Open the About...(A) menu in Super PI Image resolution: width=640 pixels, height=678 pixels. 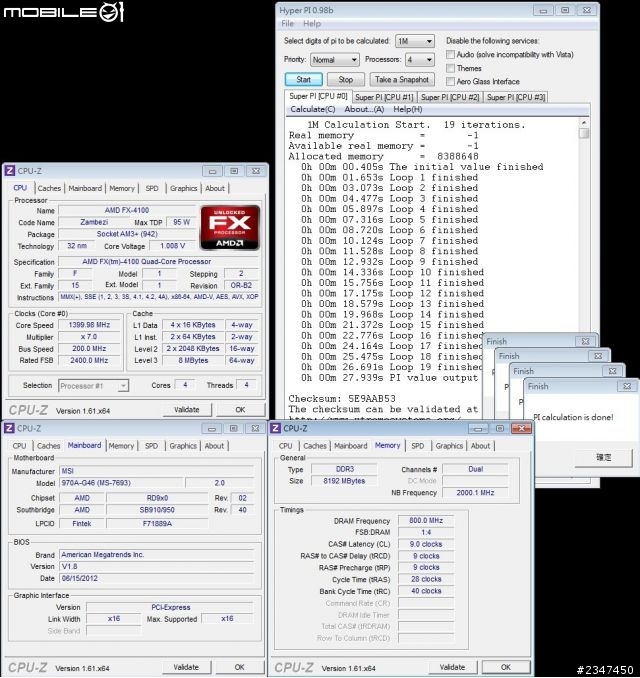pos(364,109)
